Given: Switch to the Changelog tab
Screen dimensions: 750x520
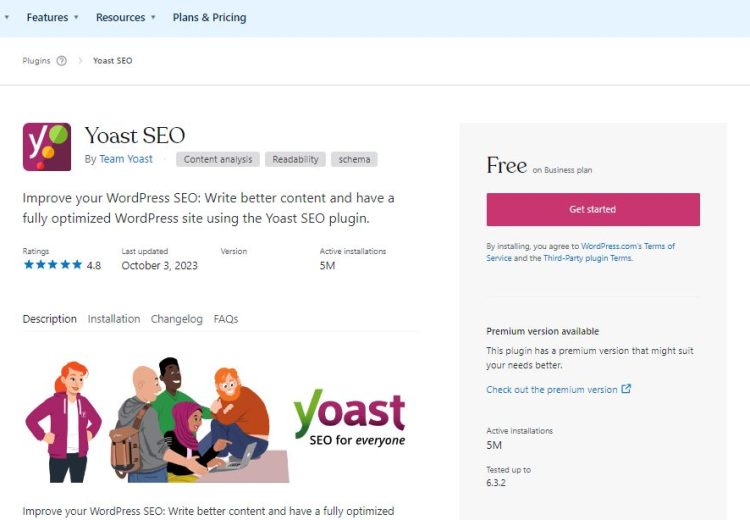Looking at the screenshot, I should [x=176, y=319].
